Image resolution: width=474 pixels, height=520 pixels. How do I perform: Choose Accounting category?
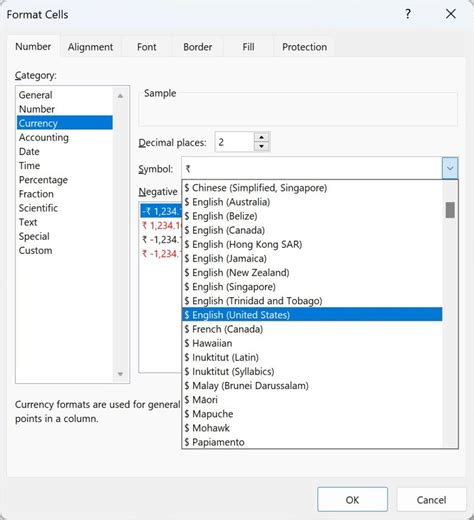pos(65,137)
